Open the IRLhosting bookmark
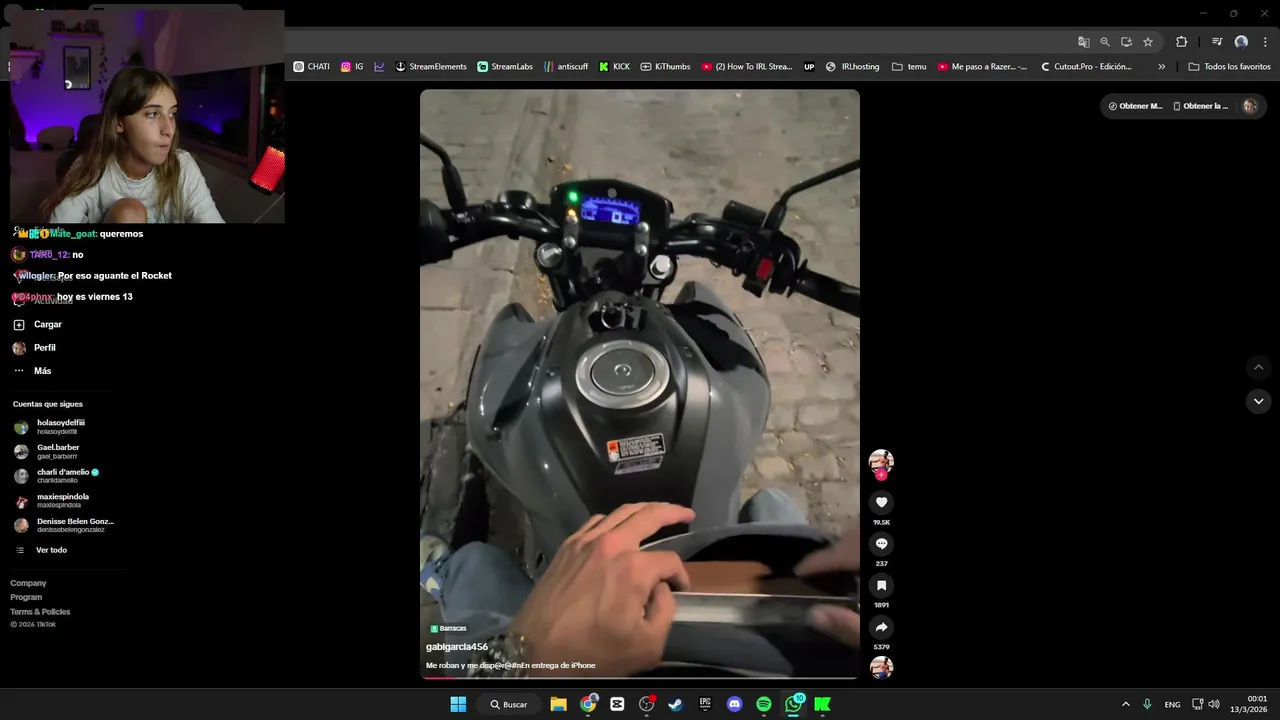The width and height of the screenshot is (1280, 720). pos(852,67)
